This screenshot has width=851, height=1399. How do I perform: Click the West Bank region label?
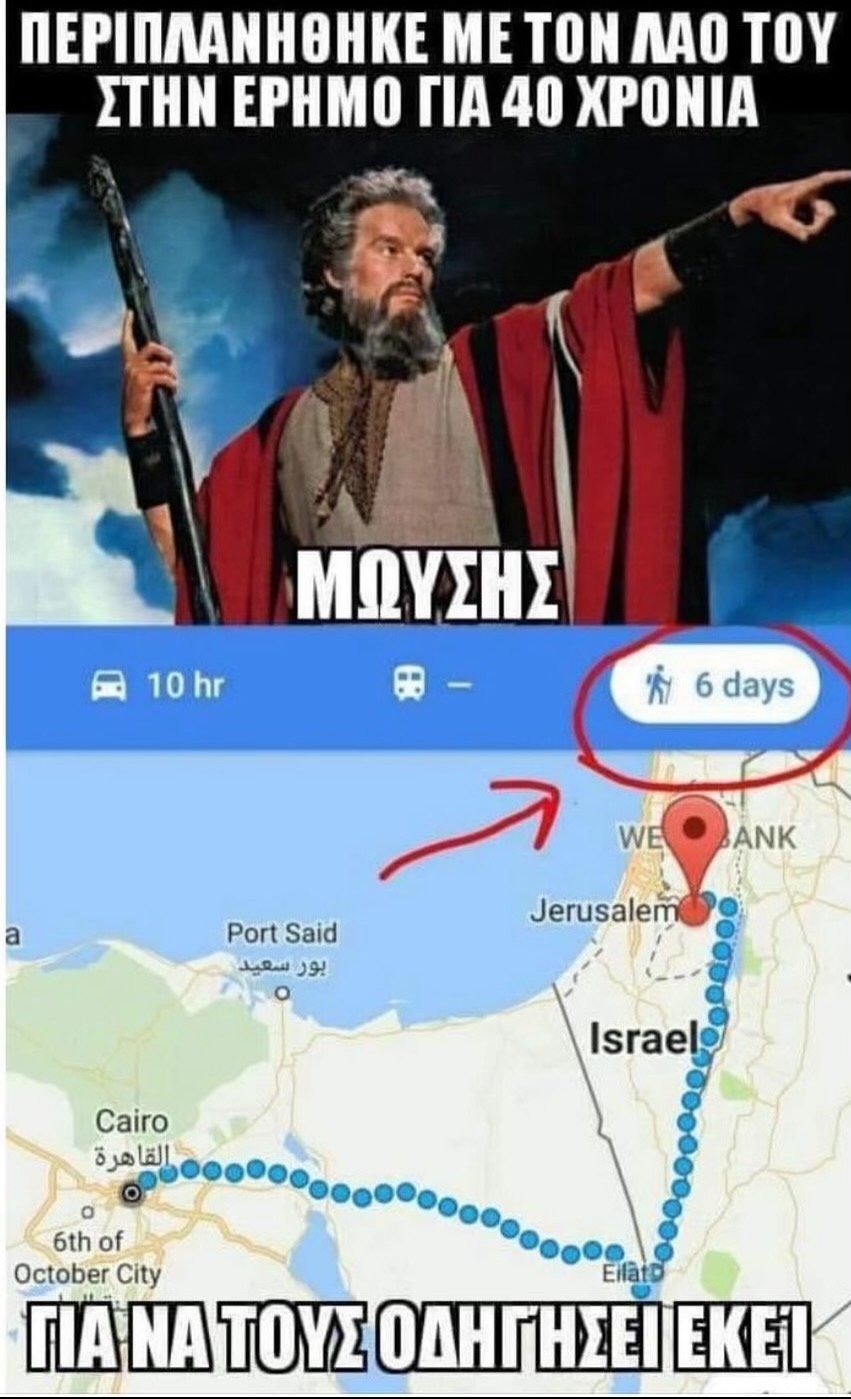[x=708, y=837]
